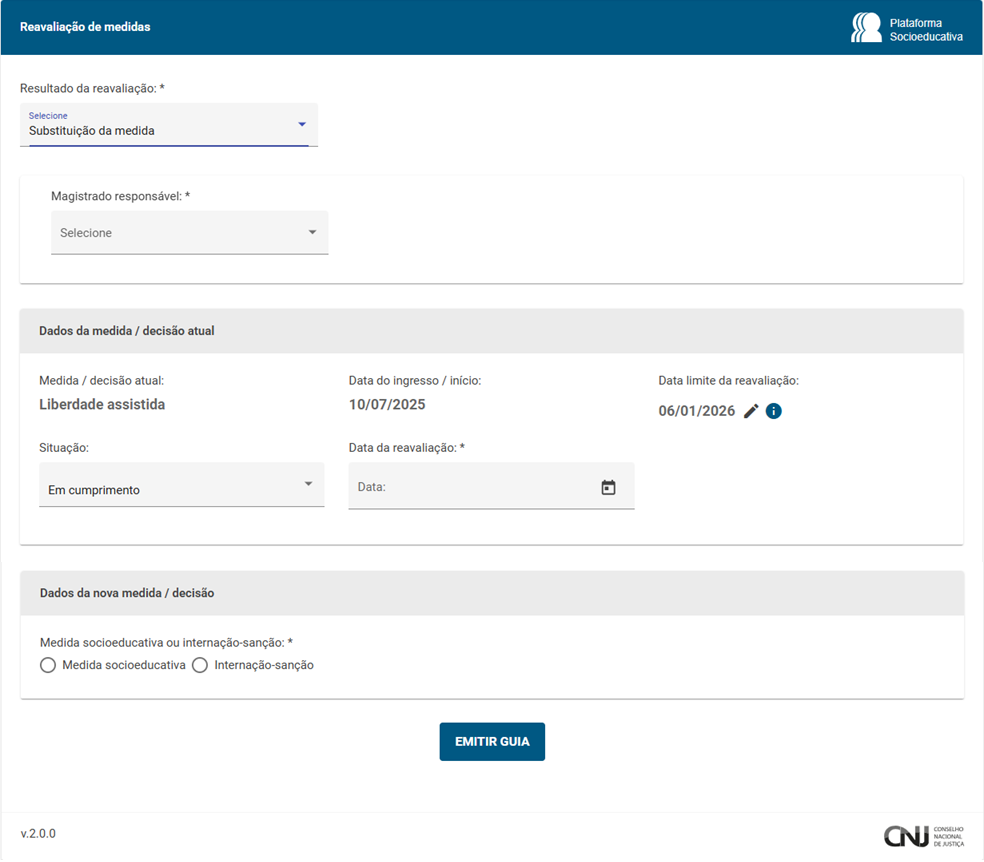
Task: Click the pencil icon to edit reavaliação deadline
Action: point(751,411)
